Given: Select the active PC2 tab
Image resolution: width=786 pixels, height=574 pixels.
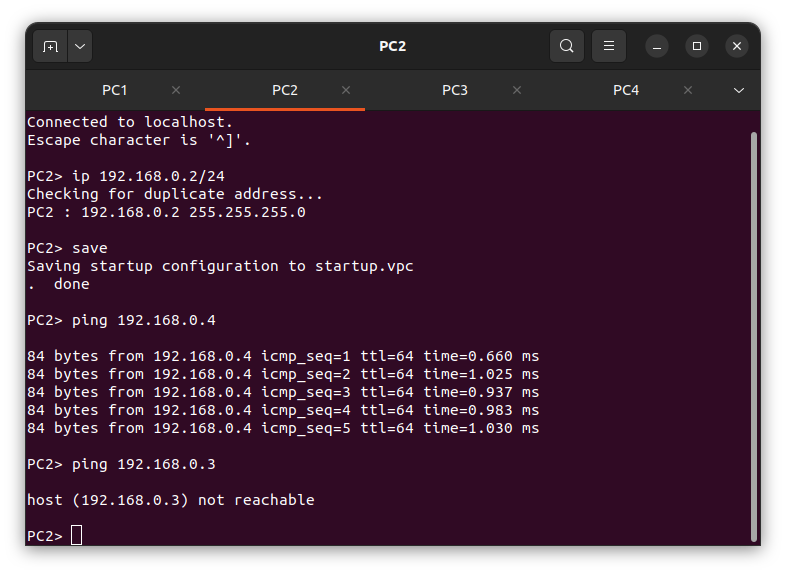Looking at the screenshot, I should point(285,90).
